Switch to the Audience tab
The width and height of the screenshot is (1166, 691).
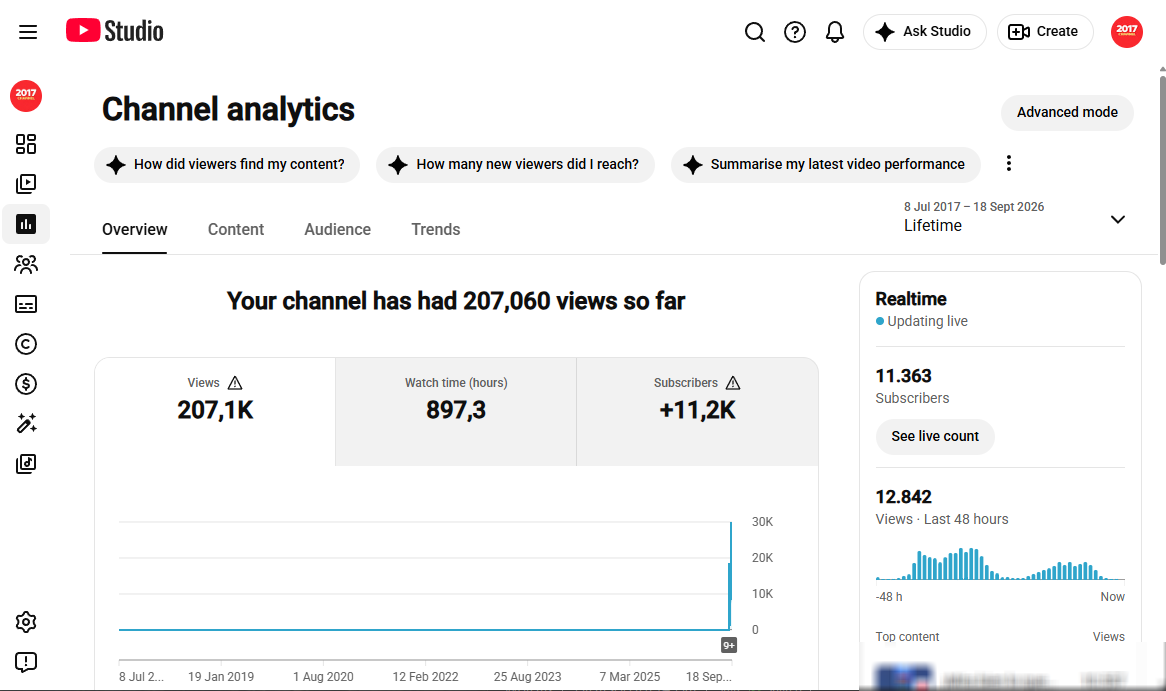[x=338, y=229]
